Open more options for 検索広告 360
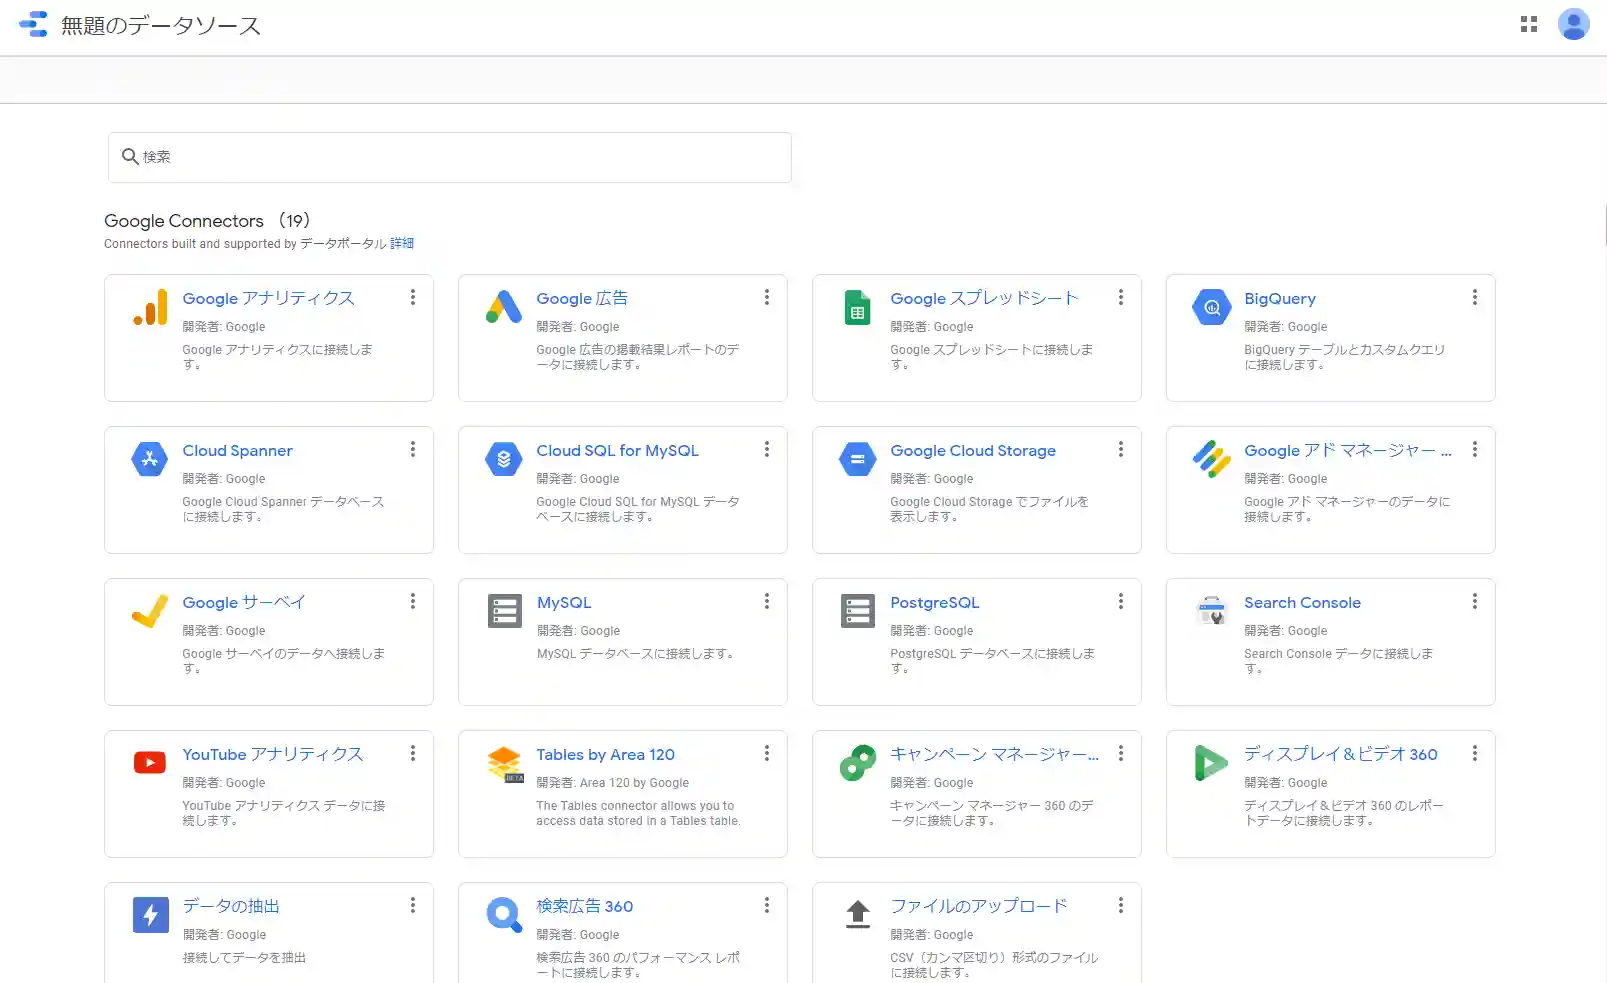The height and width of the screenshot is (983, 1607). tap(766, 906)
